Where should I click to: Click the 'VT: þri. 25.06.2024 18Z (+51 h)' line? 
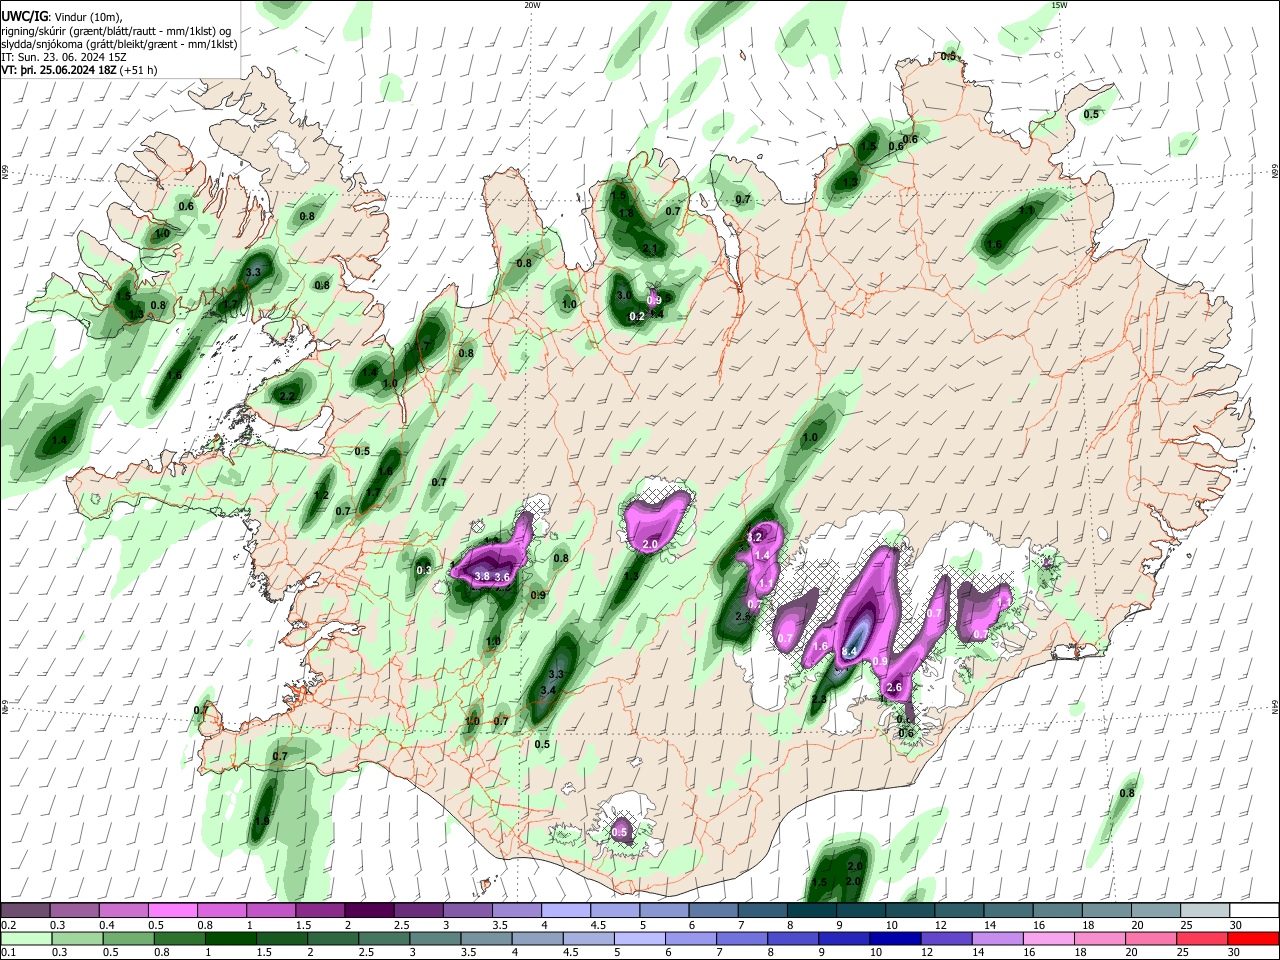click(79, 70)
